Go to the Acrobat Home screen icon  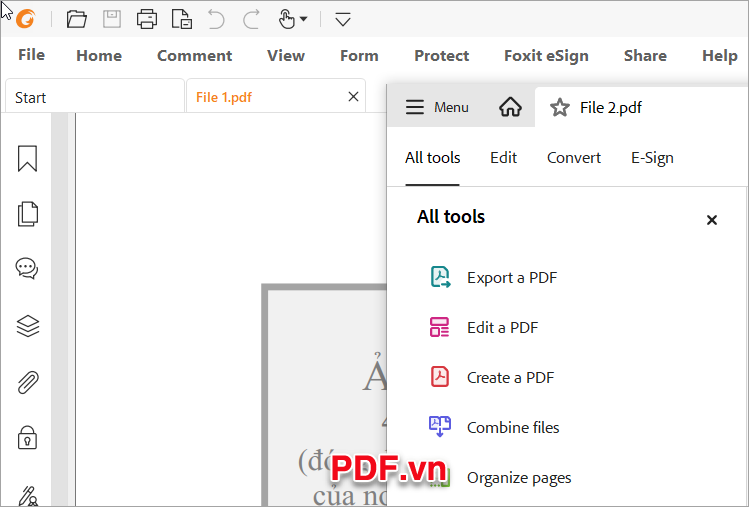[x=510, y=107]
